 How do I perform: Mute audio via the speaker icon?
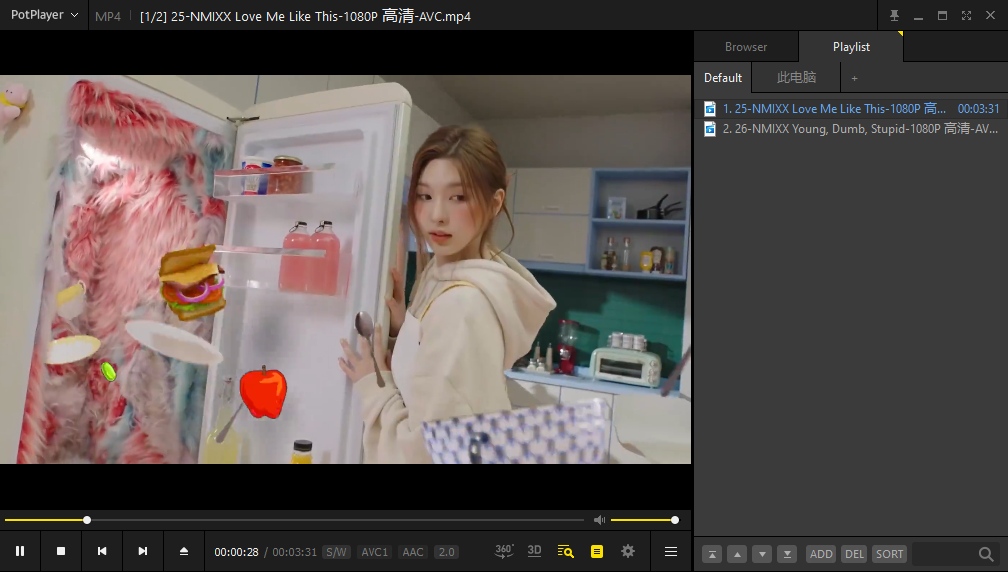(x=599, y=520)
